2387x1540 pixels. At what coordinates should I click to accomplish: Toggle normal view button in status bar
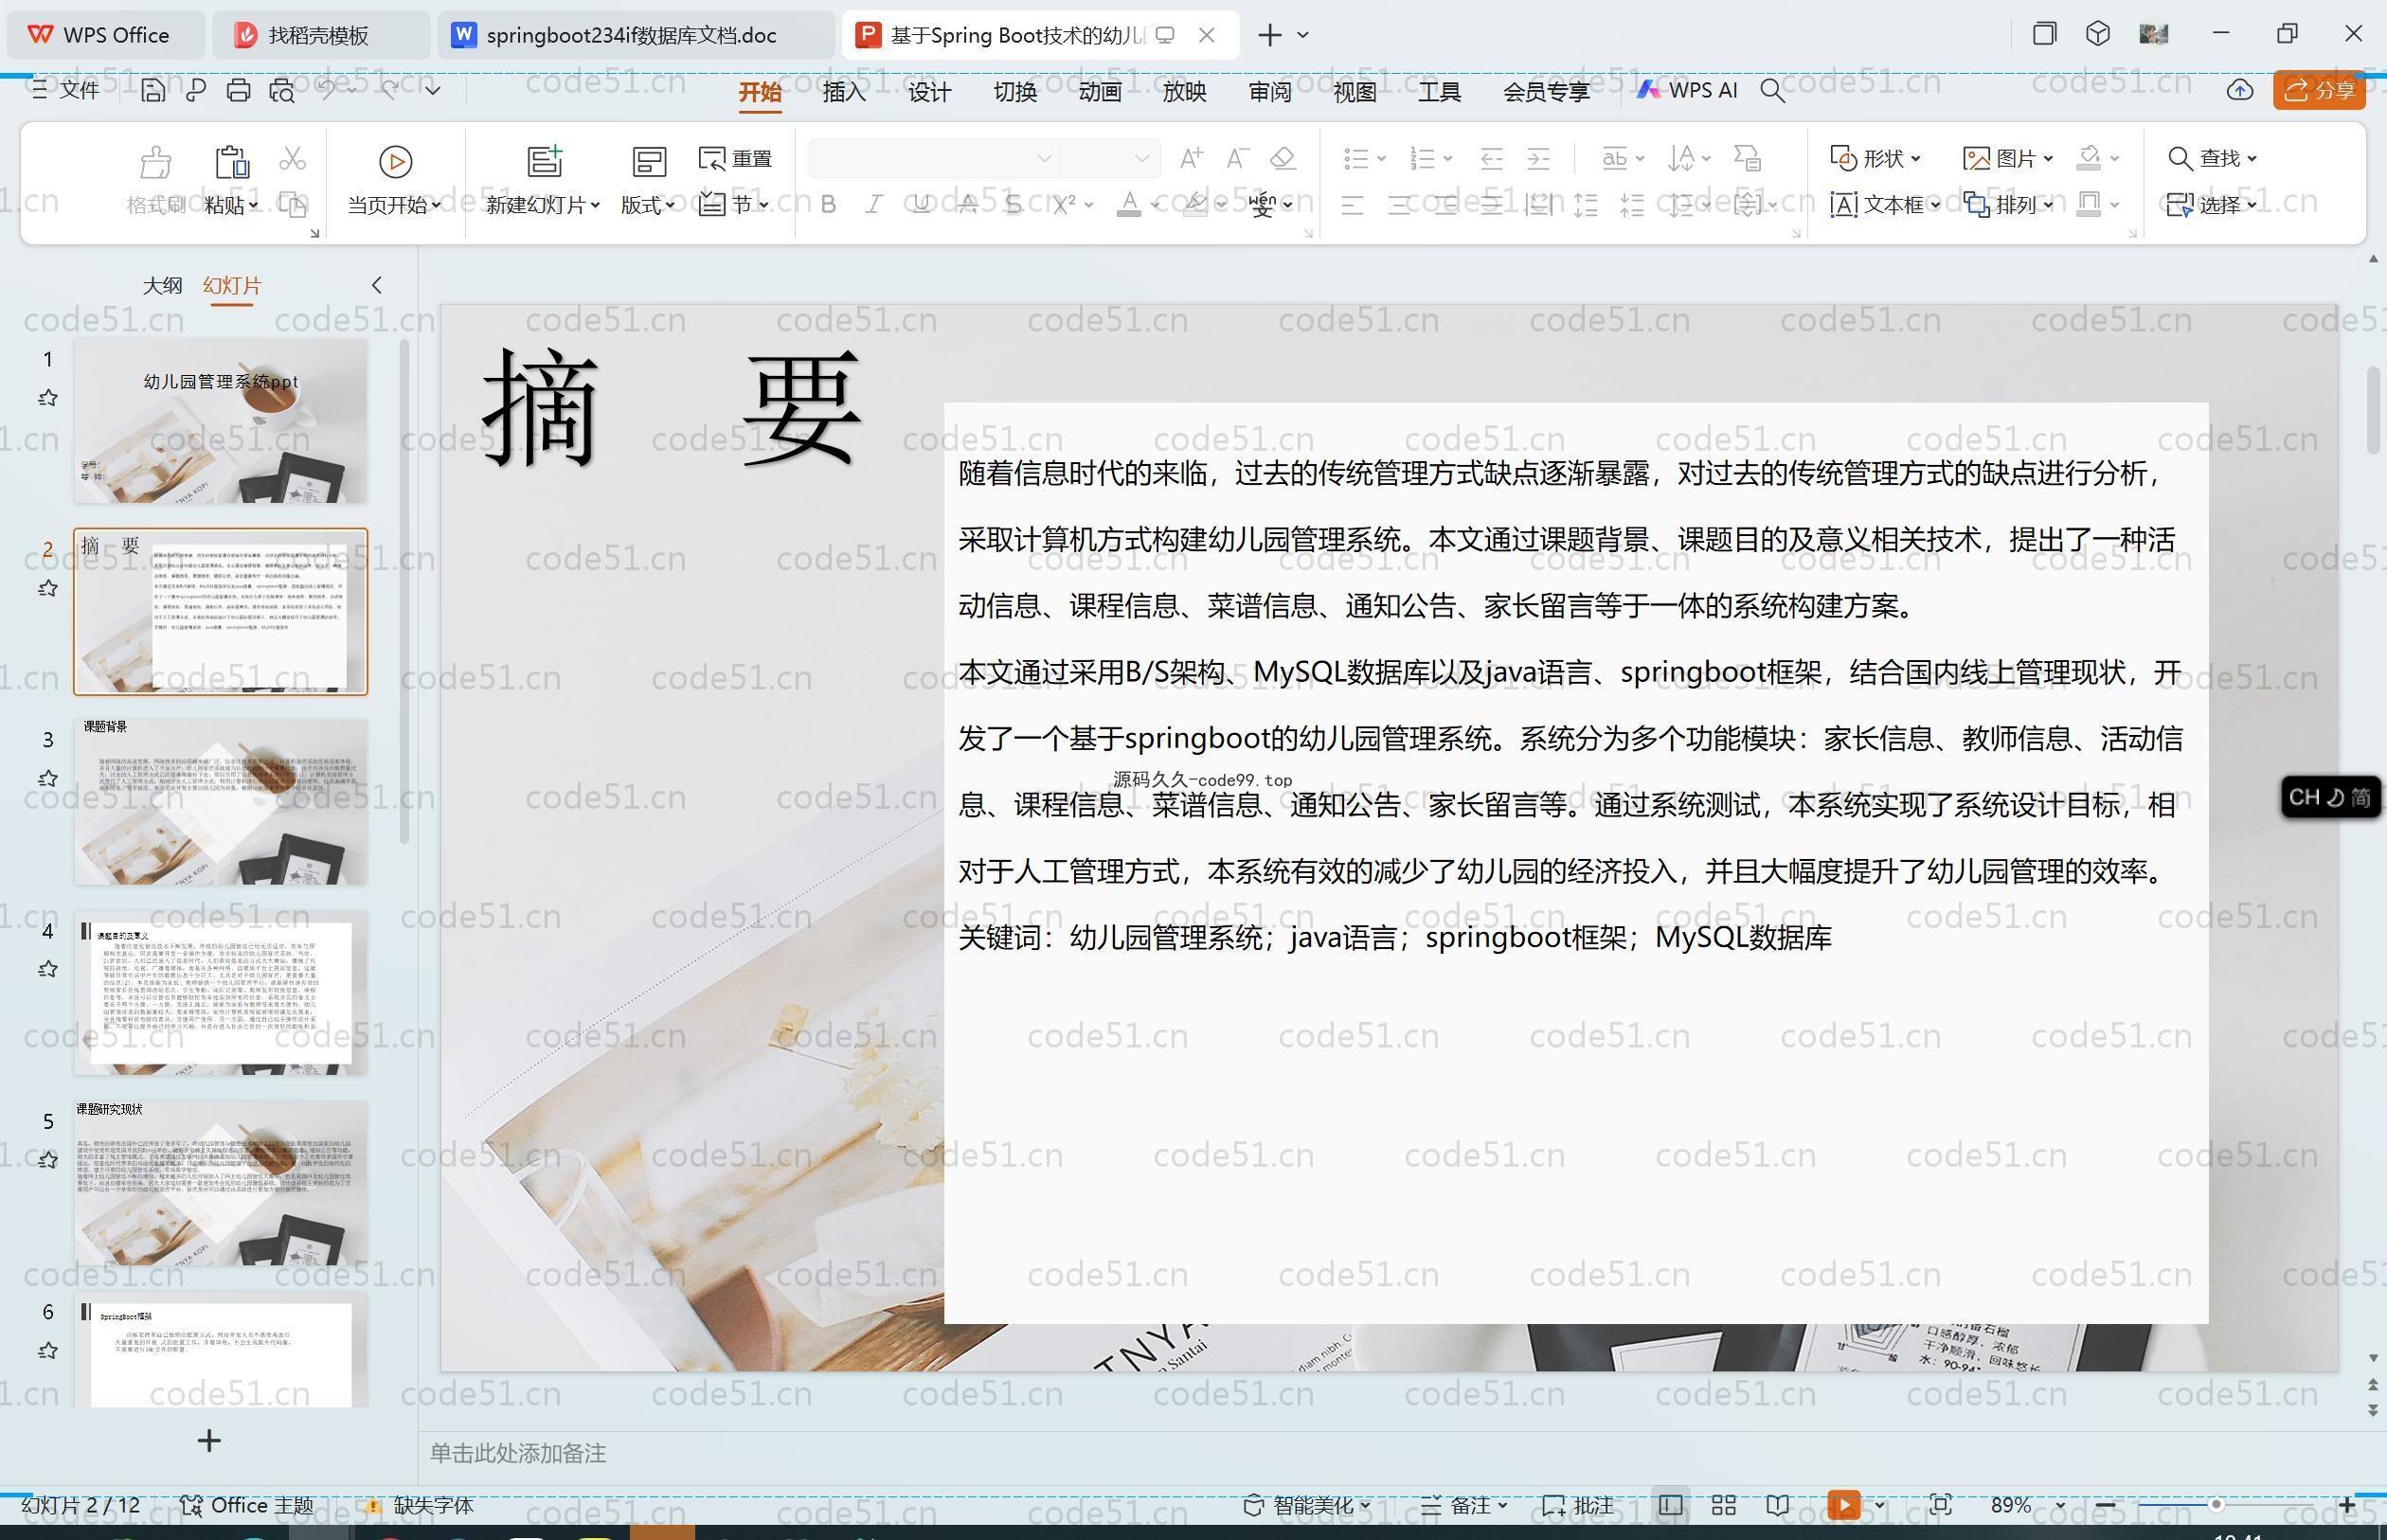(x=1669, y=1505)
